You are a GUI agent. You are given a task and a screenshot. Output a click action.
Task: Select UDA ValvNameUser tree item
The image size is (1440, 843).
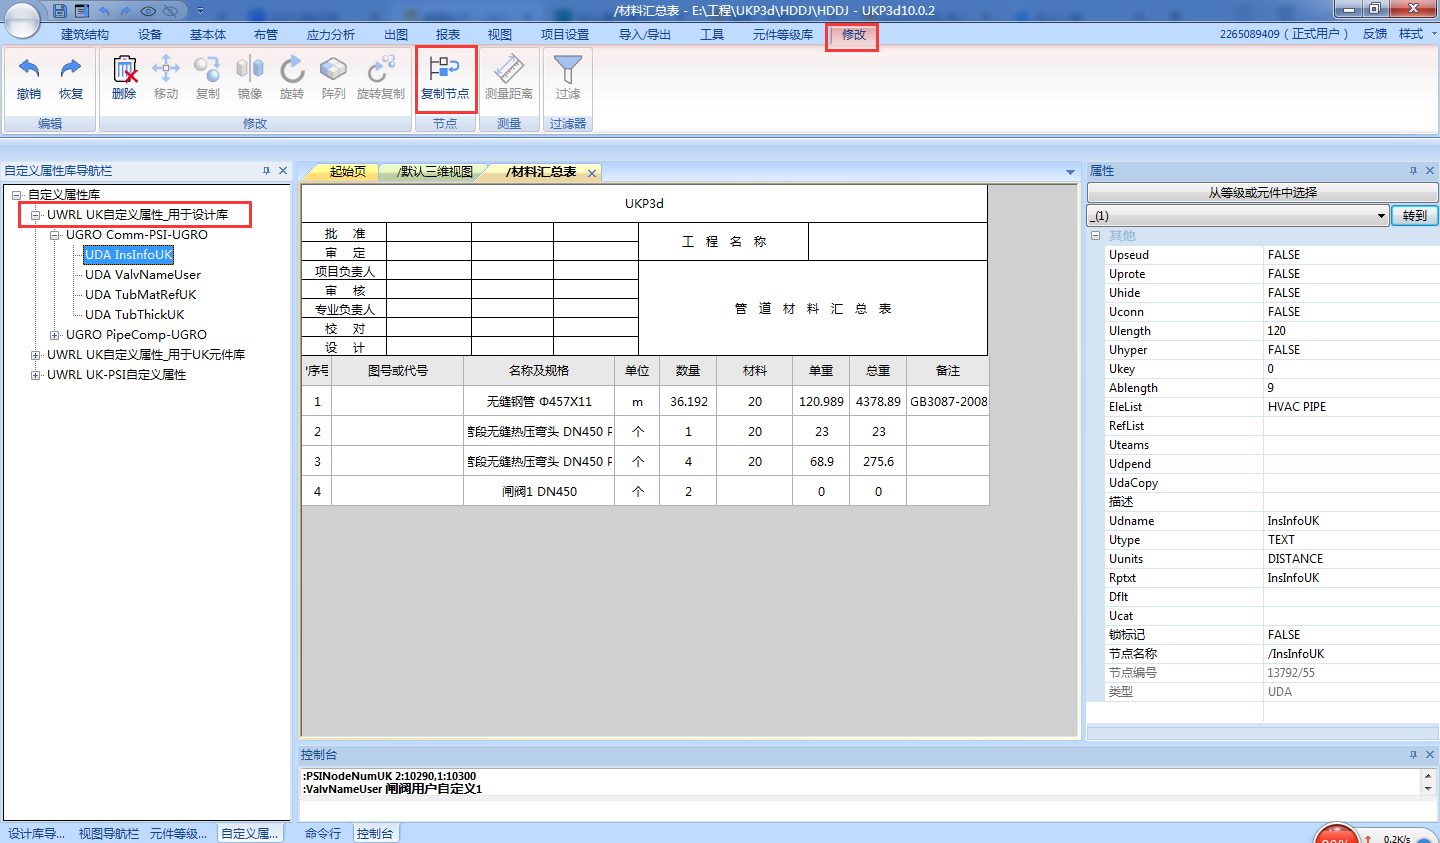point(142,275)
